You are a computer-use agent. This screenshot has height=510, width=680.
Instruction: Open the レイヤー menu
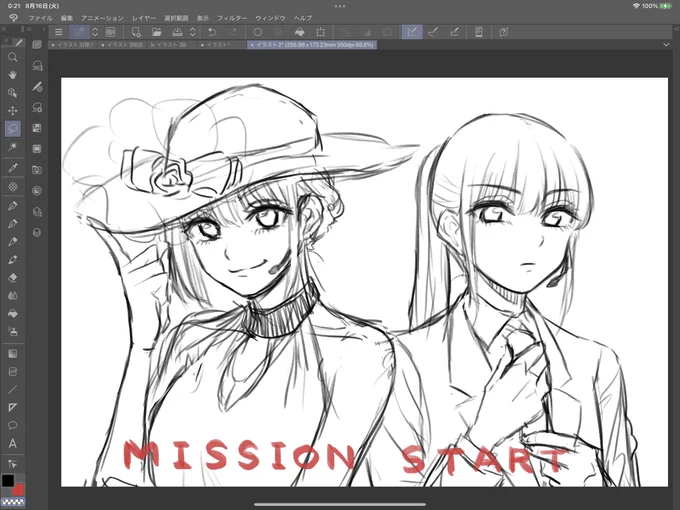tap(144, 18)
